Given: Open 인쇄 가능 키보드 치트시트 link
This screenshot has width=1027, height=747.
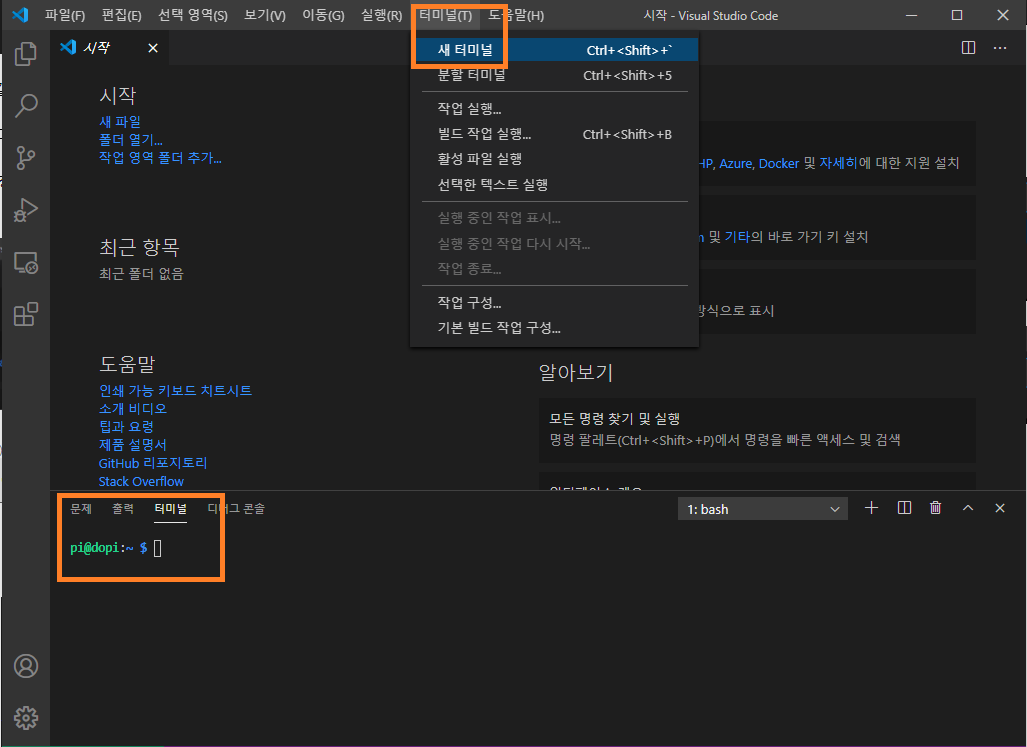Looking at the screenshot, I should 176,390.
